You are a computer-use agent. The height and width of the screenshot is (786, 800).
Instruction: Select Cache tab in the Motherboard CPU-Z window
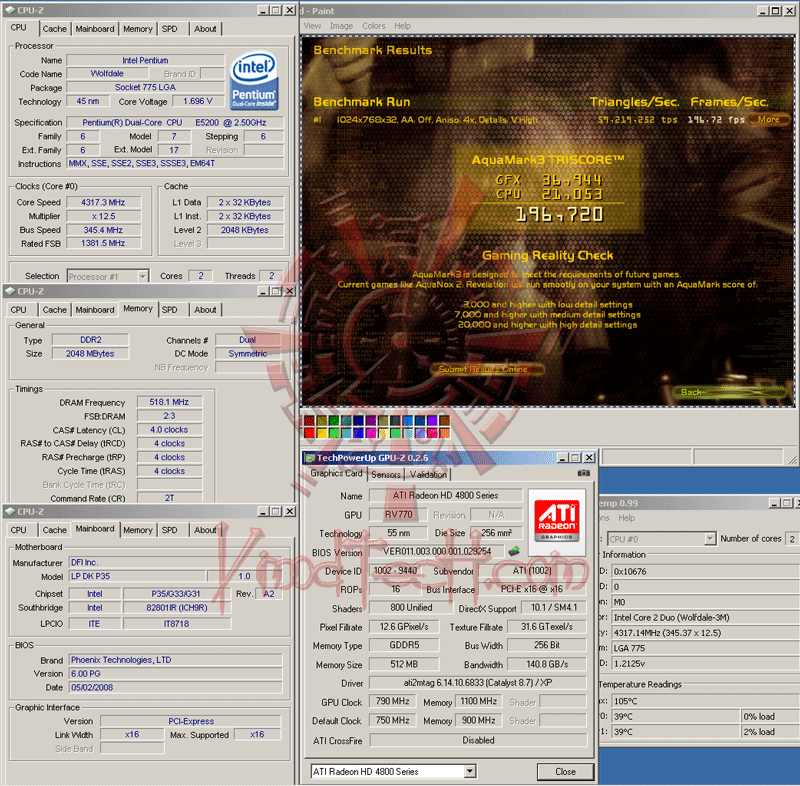pyautogui.click(x=55, y=530)
